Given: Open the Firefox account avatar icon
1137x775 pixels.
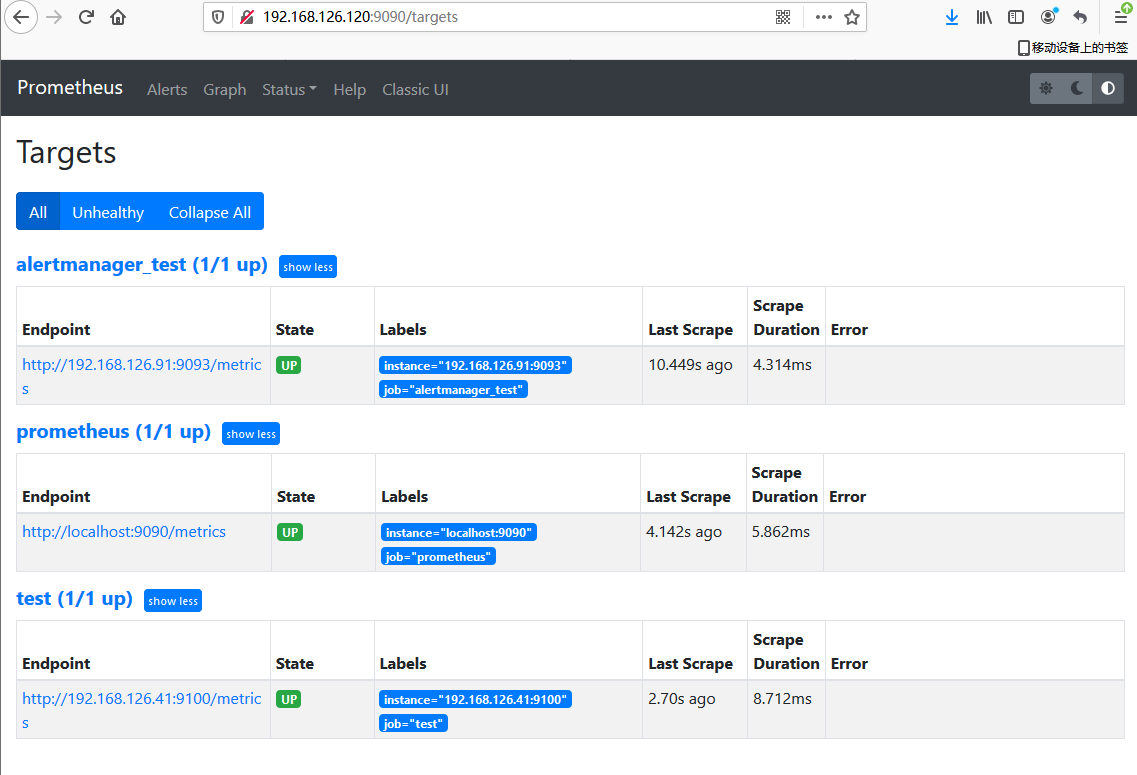Looking at the screenshot, I should coord(1049,16).
